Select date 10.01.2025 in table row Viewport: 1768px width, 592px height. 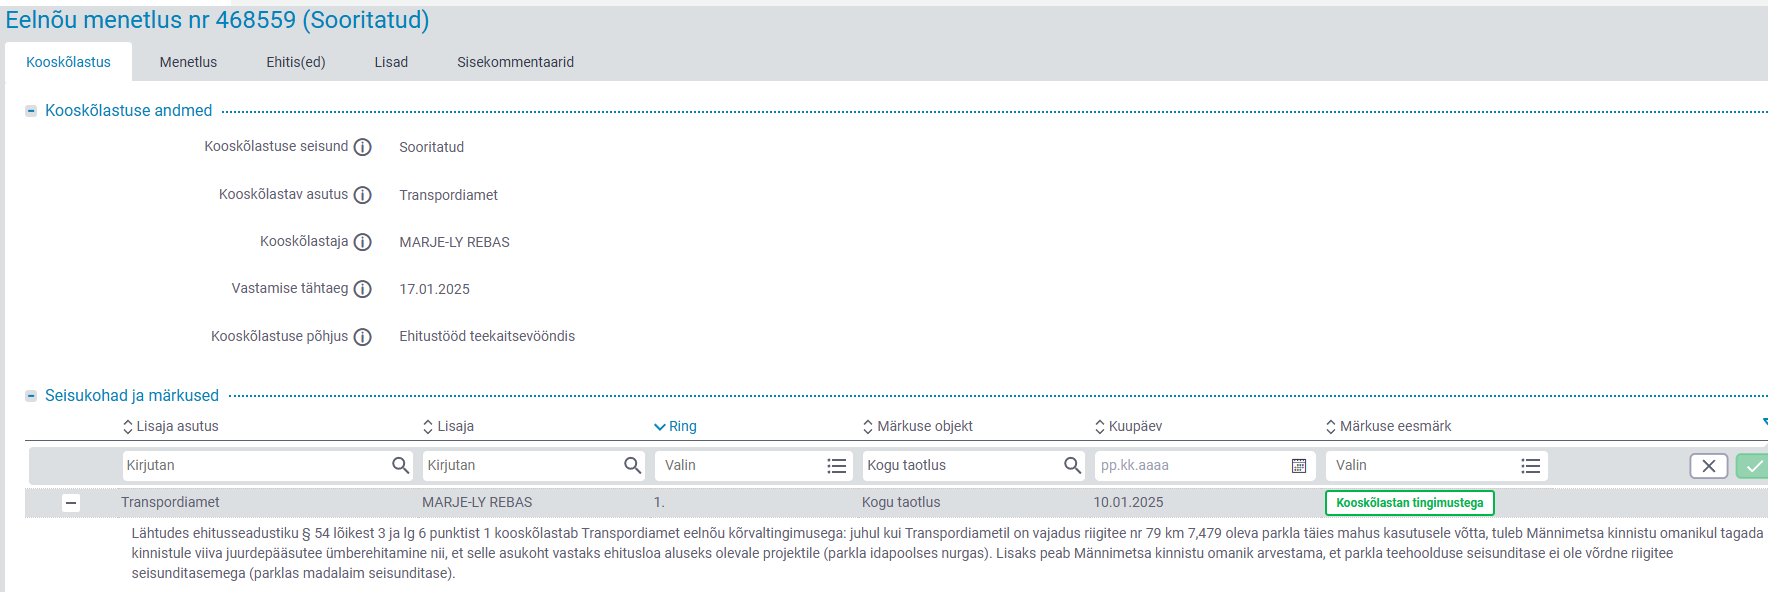click(x=1128, y=502)
